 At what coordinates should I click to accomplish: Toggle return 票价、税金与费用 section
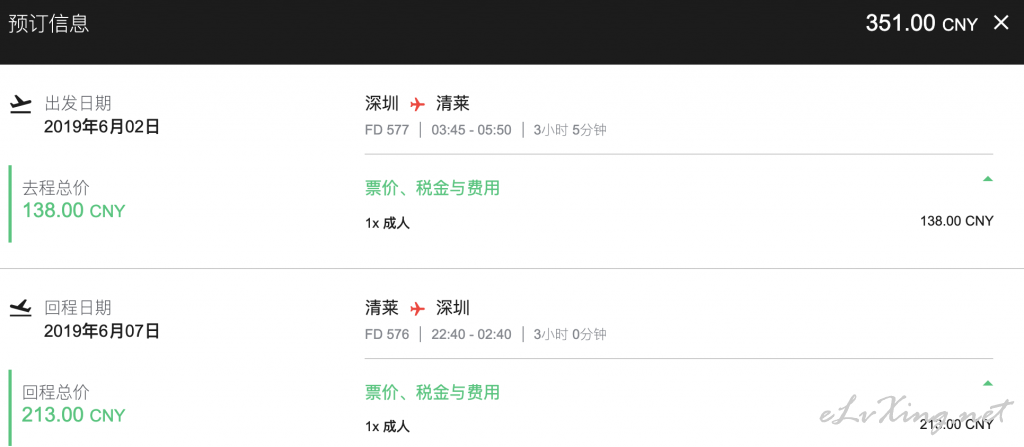click(x=432, y=392)
